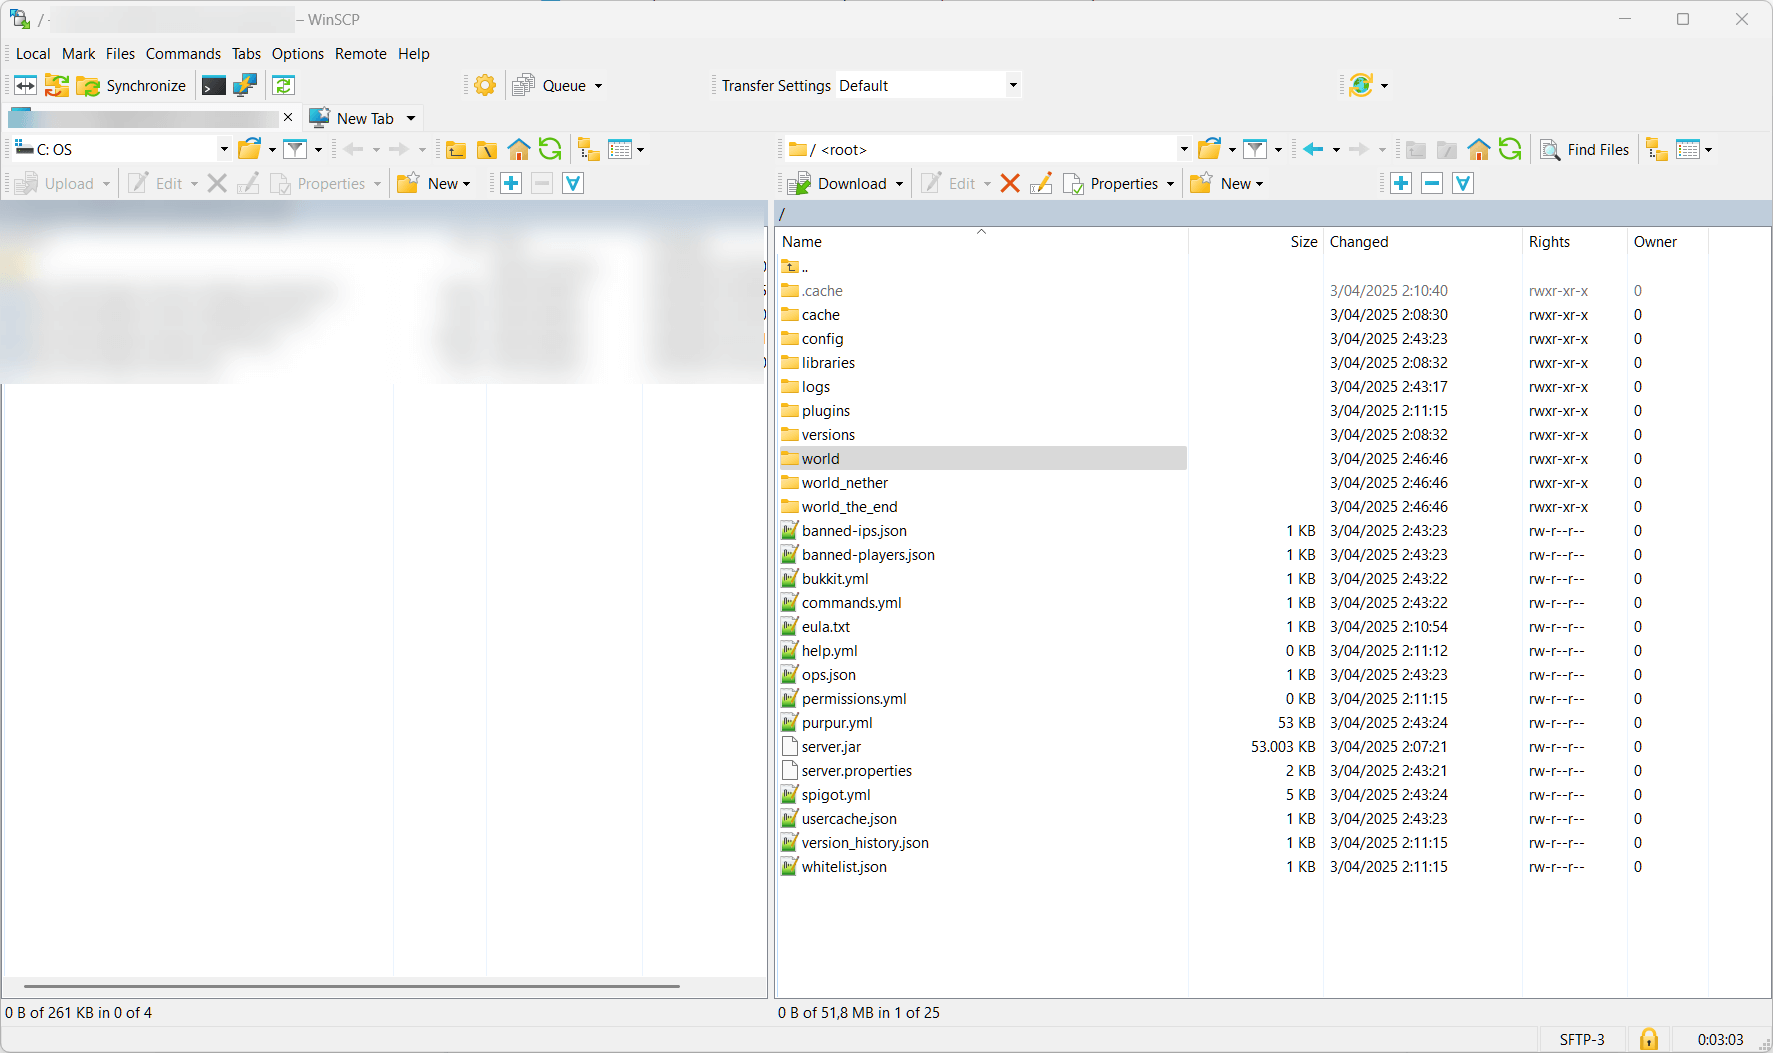
Task: Go to remote home directory with home icon
Action: point(1479,149)
